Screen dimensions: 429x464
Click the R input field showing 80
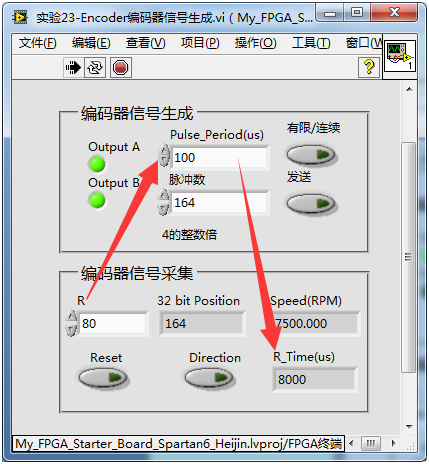[x=113, y=323]
